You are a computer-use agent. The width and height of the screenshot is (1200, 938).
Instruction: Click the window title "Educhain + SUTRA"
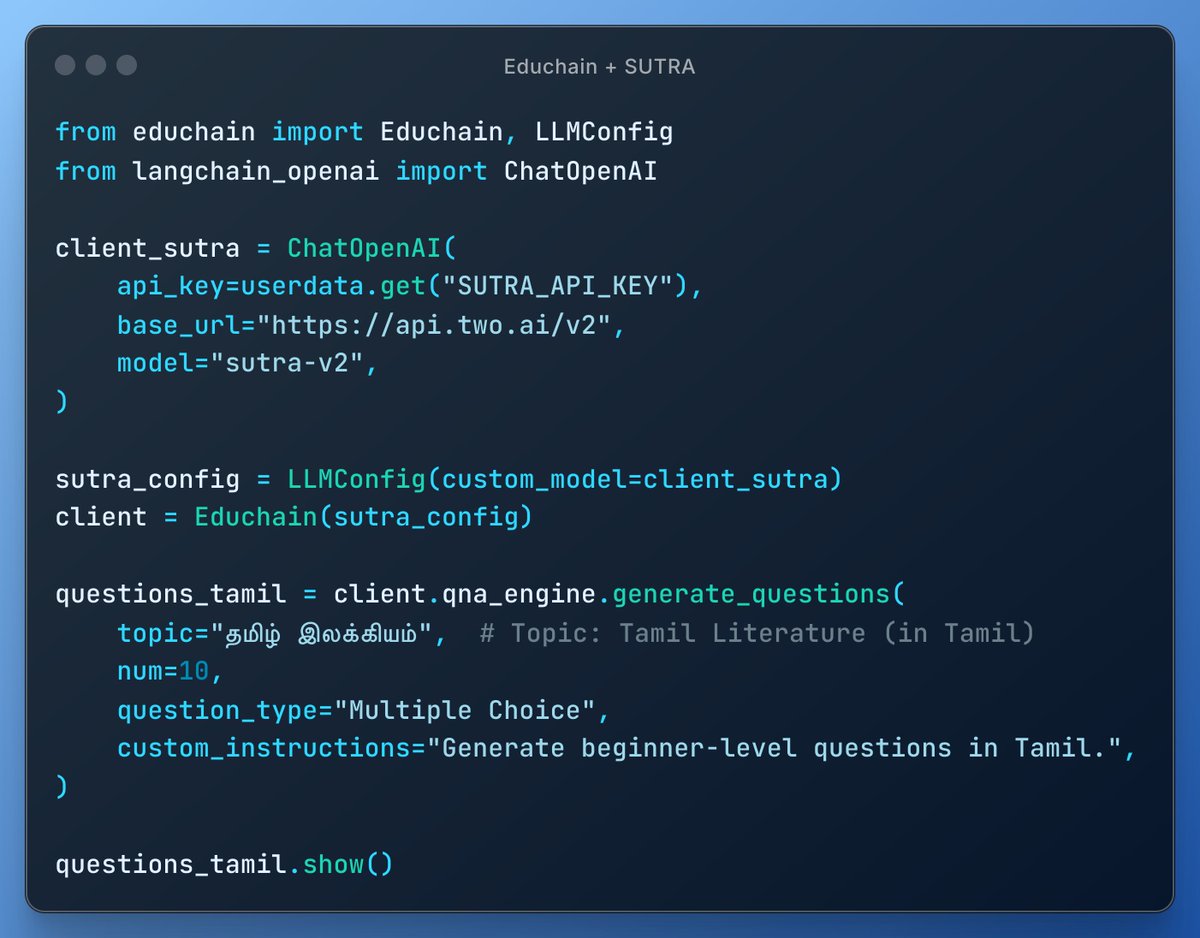(x=599, y=67)
